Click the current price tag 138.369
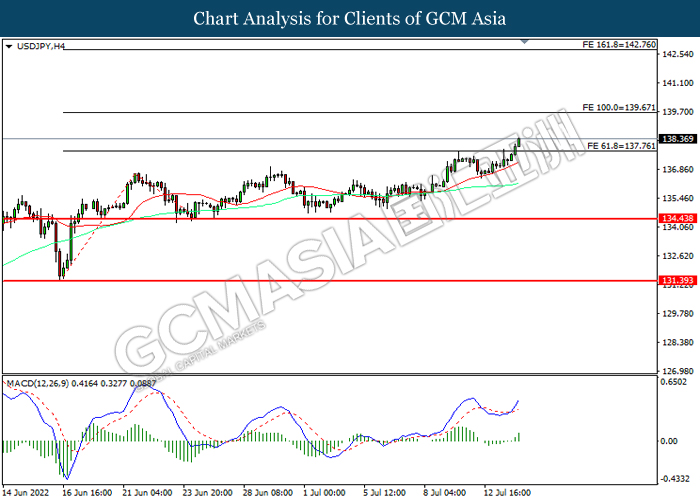The height and width of the screenshot is (500, 700). [677, 139]
